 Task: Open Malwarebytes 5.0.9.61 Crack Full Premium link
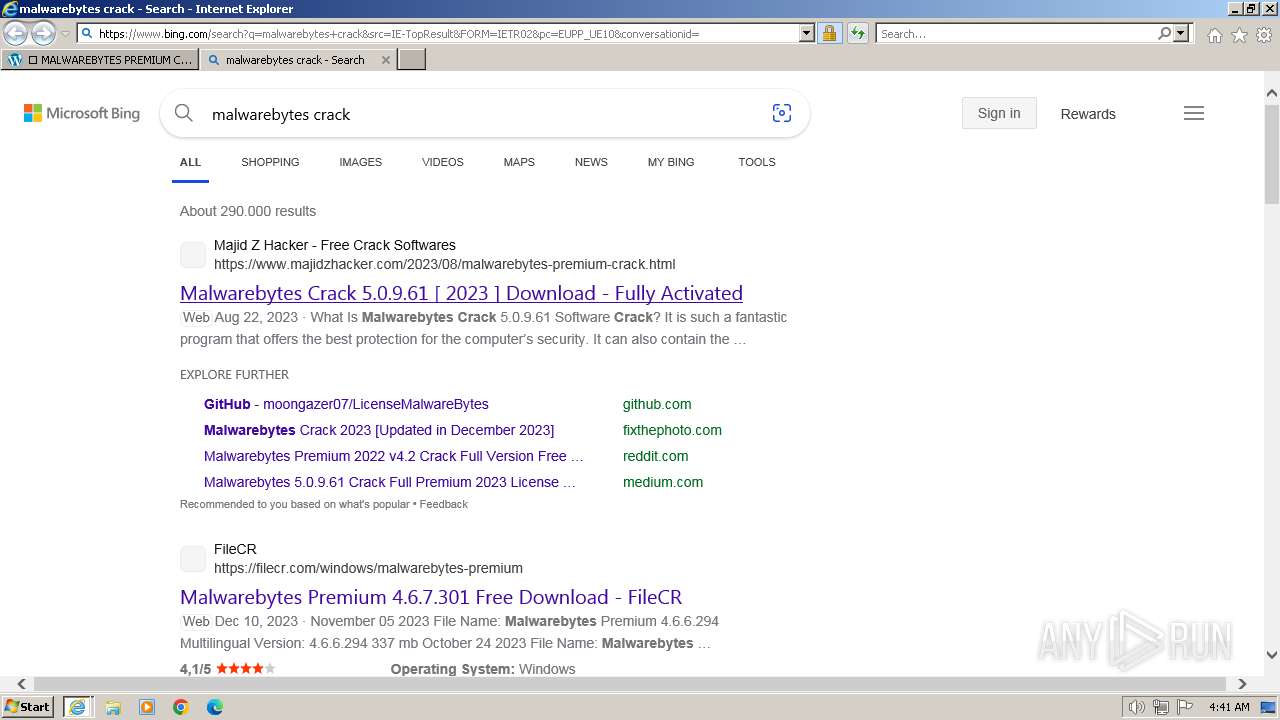coord(390,482)
